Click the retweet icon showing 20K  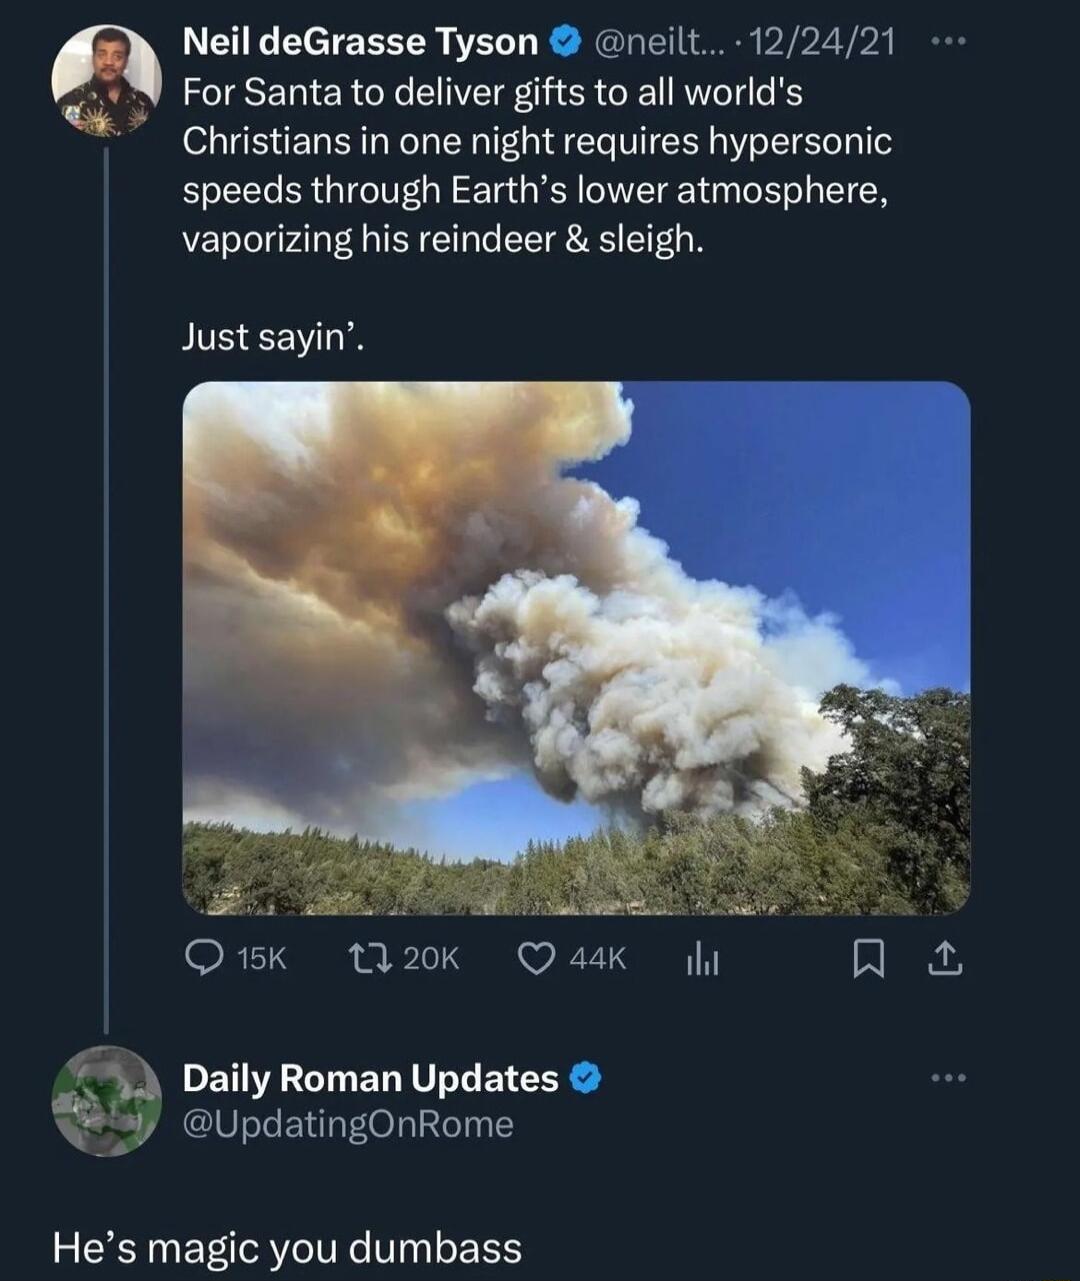[372, 959]
